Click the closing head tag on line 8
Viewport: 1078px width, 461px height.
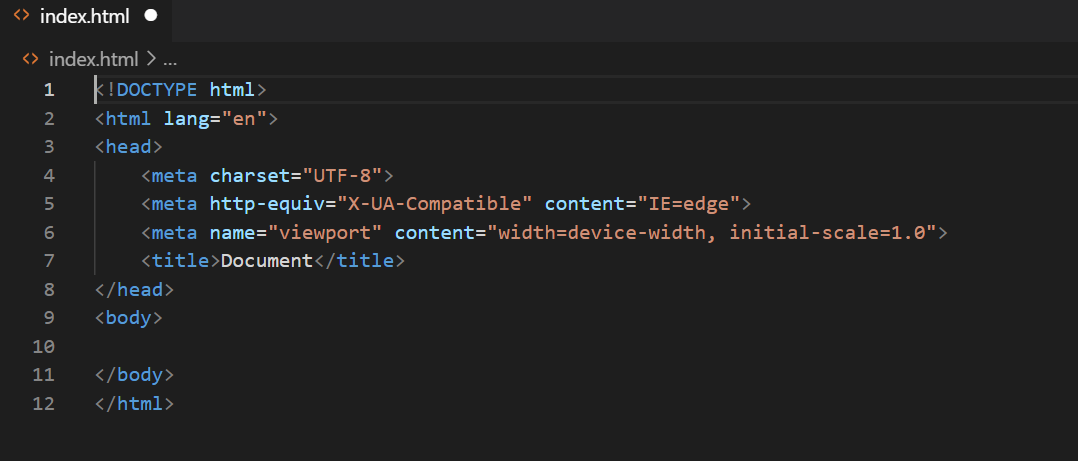coord(134,290)
